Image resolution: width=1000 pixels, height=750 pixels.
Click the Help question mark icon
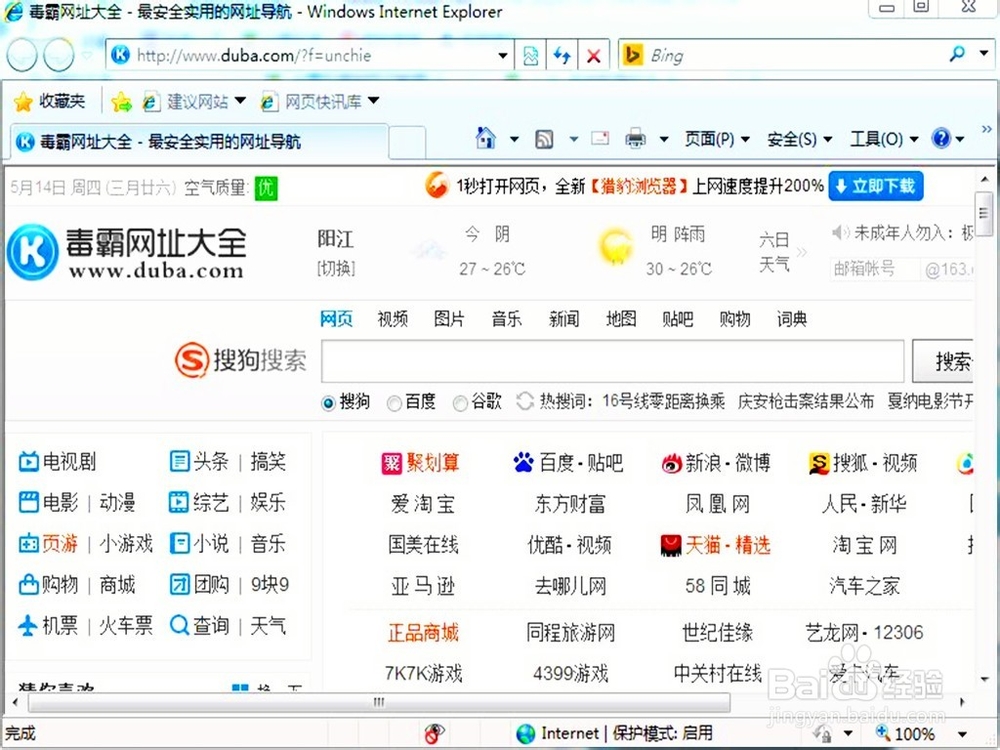941,138
